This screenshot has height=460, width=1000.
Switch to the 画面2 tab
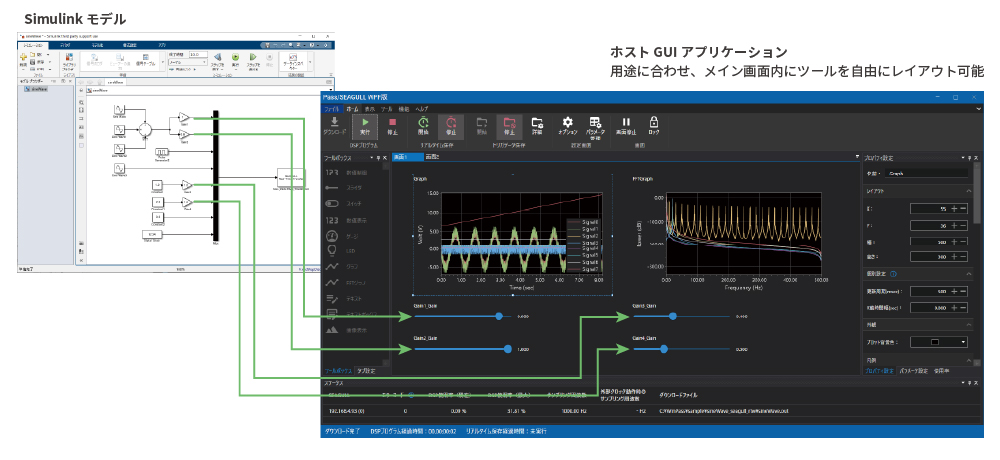[x=432, y=156]
